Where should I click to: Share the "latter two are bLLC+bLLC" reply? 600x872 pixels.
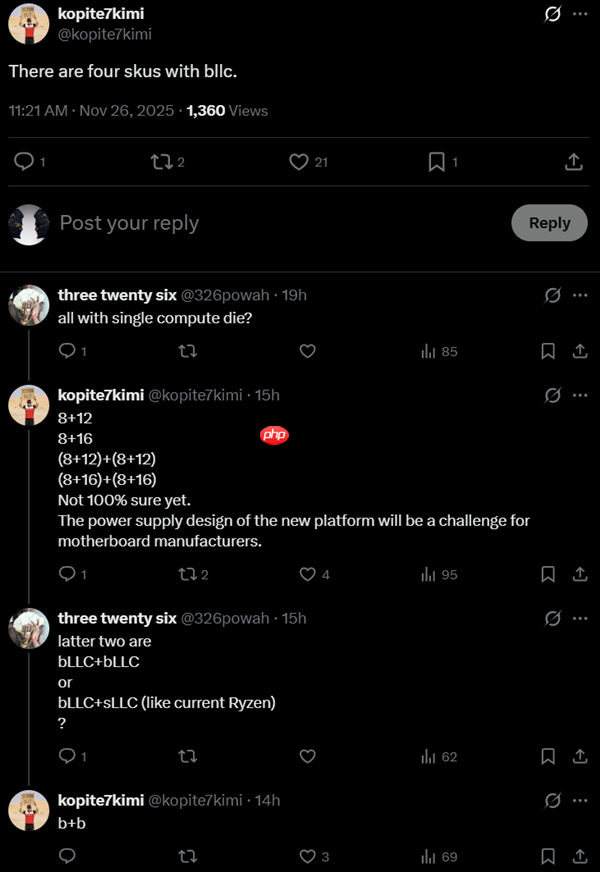(580, 756)
